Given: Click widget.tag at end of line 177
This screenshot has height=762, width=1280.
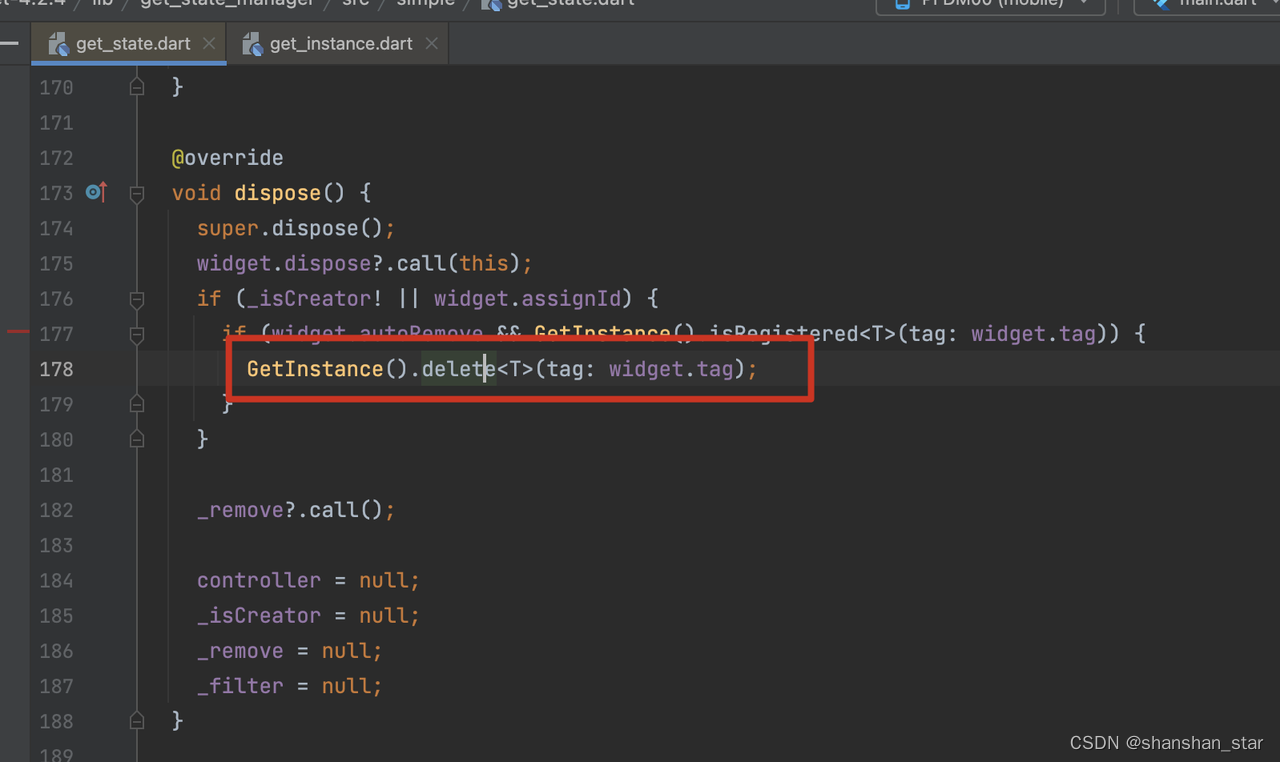Looking at the screenshot, I should pos(1034,333).
